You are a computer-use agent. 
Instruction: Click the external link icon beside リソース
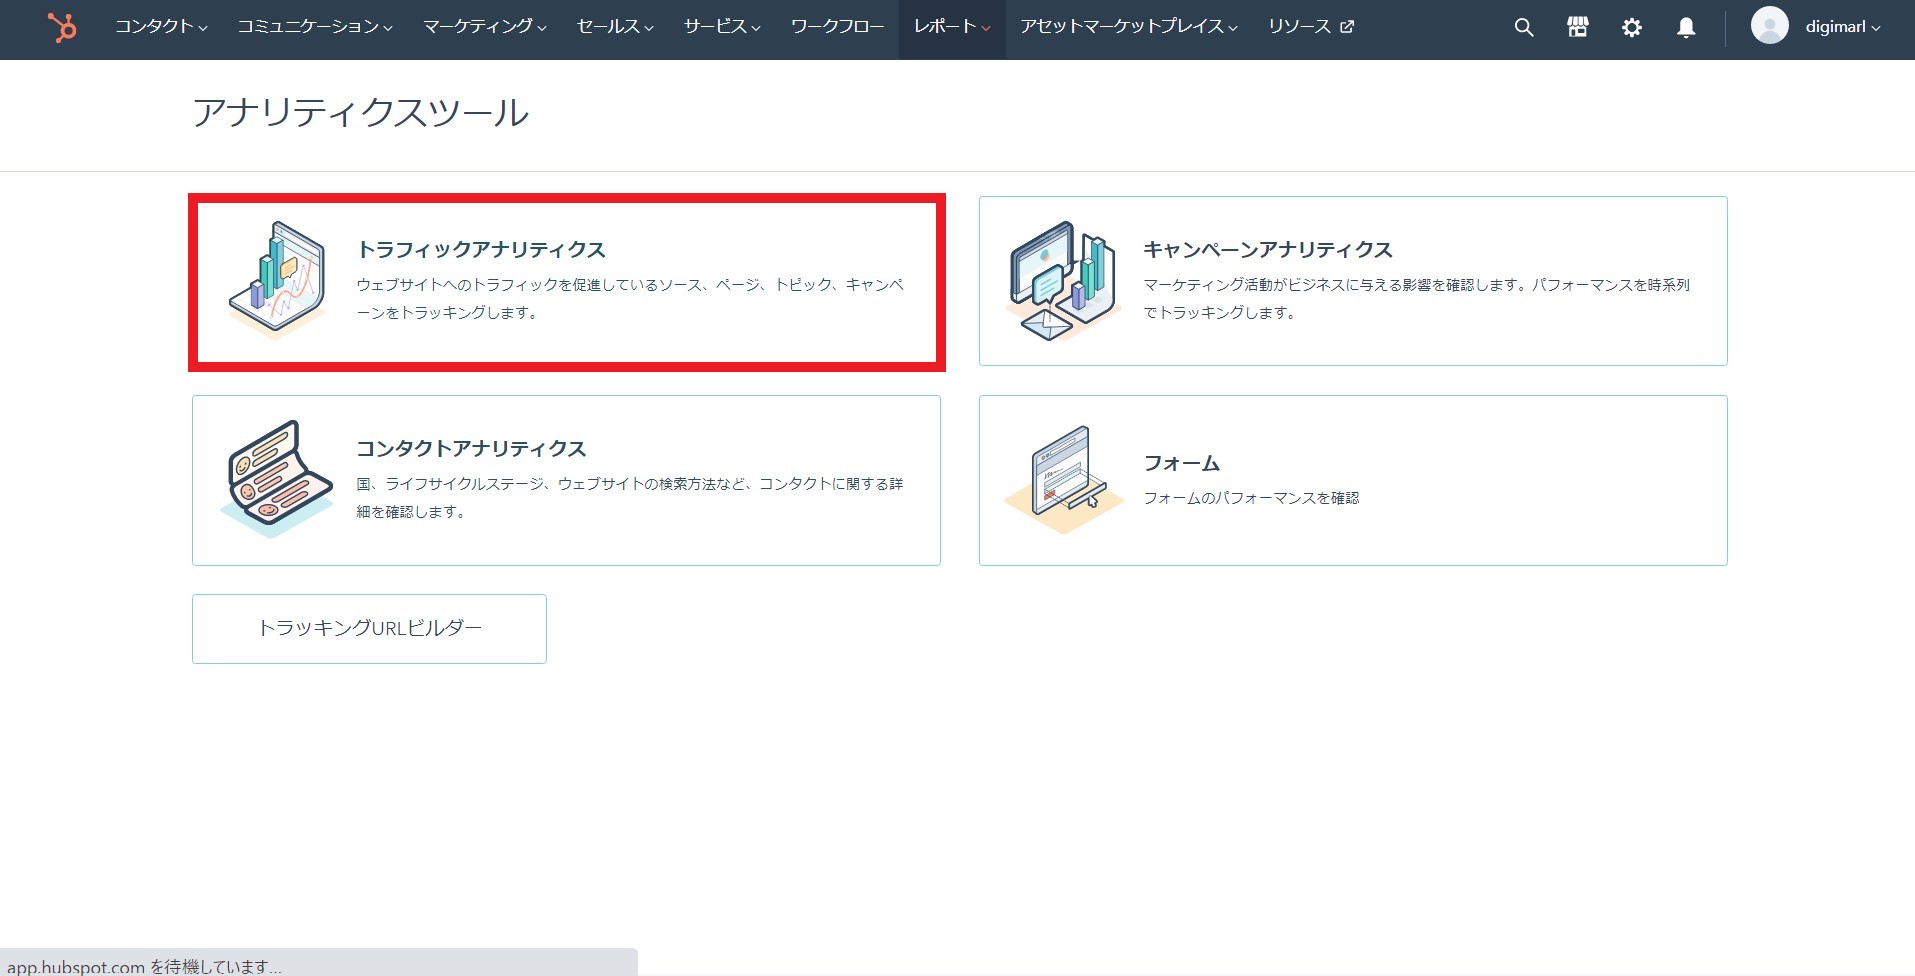tap(1347, 27)
